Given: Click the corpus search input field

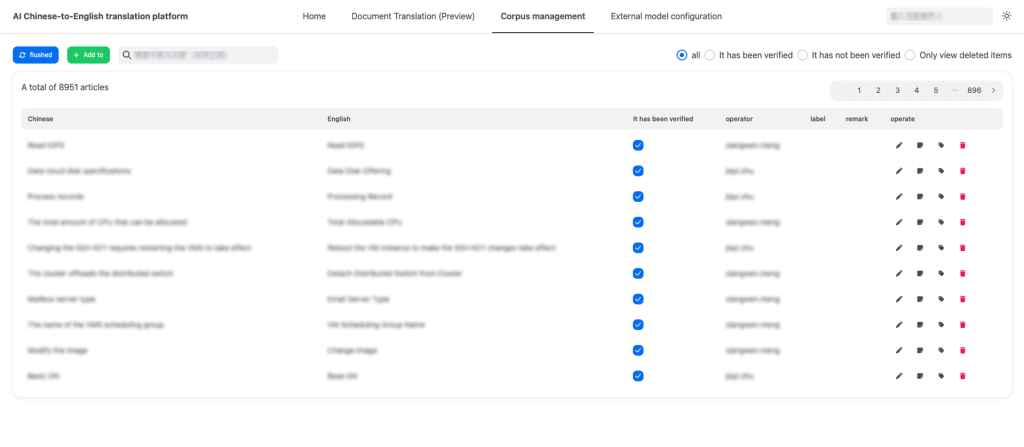Looking at the screenshot, I should [x=198, y=55].
